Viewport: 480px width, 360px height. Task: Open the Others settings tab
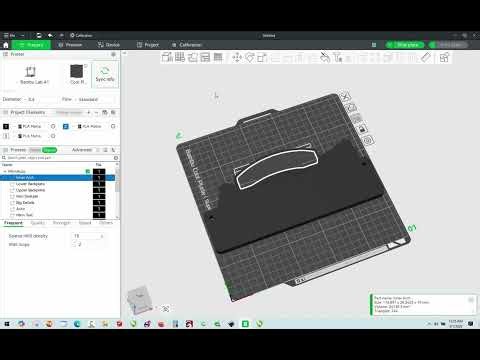pyautogui.click(x=106, y=223)
